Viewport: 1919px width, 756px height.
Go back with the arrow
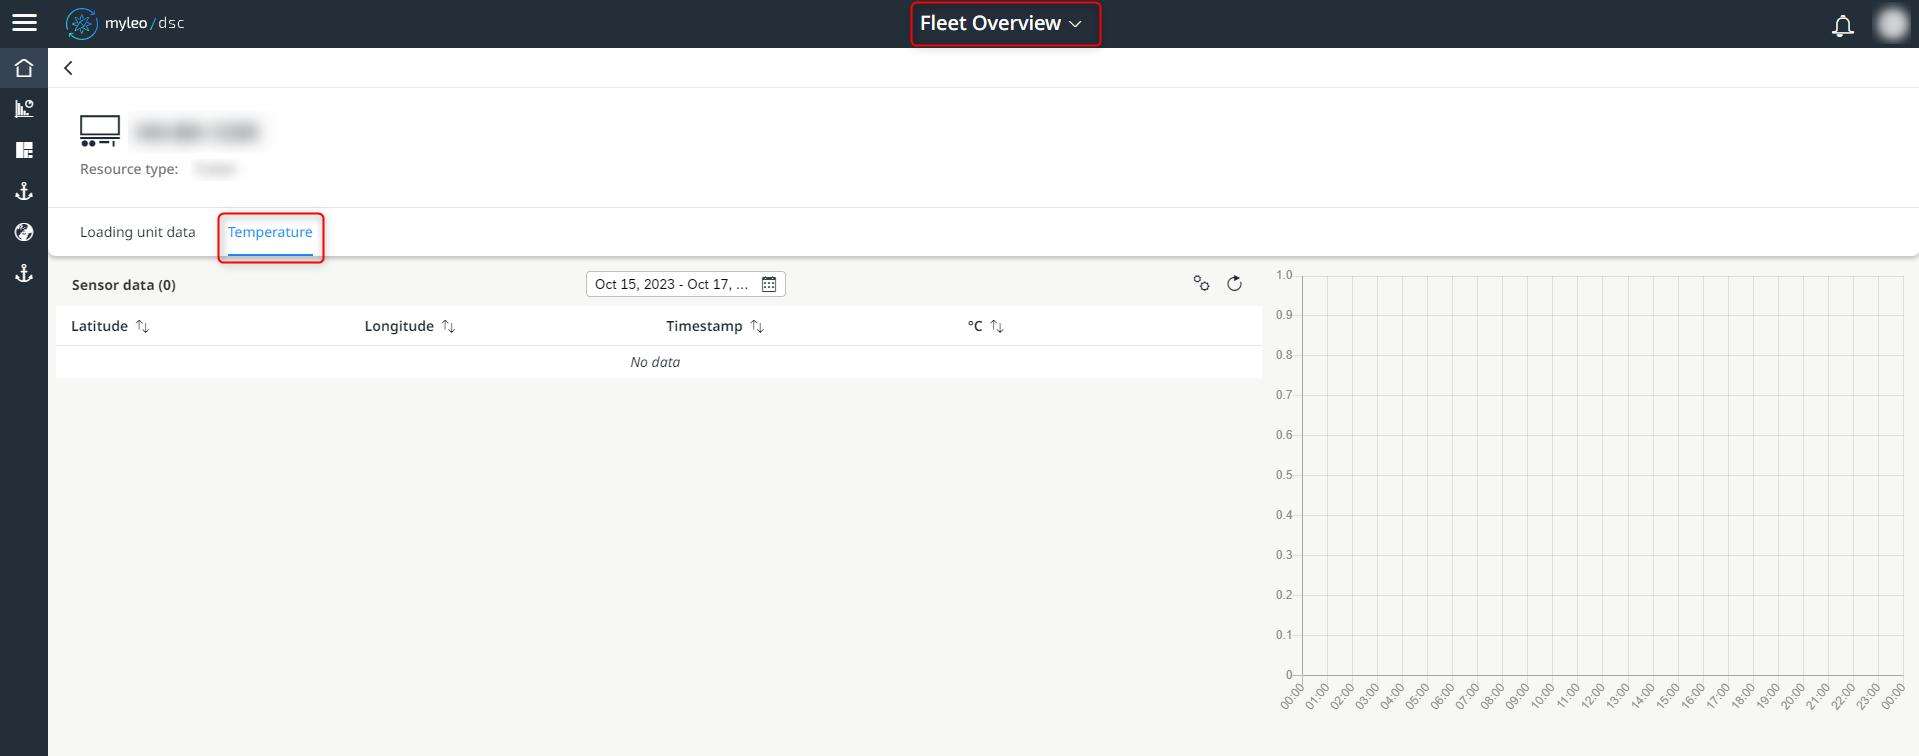point(68,68)
